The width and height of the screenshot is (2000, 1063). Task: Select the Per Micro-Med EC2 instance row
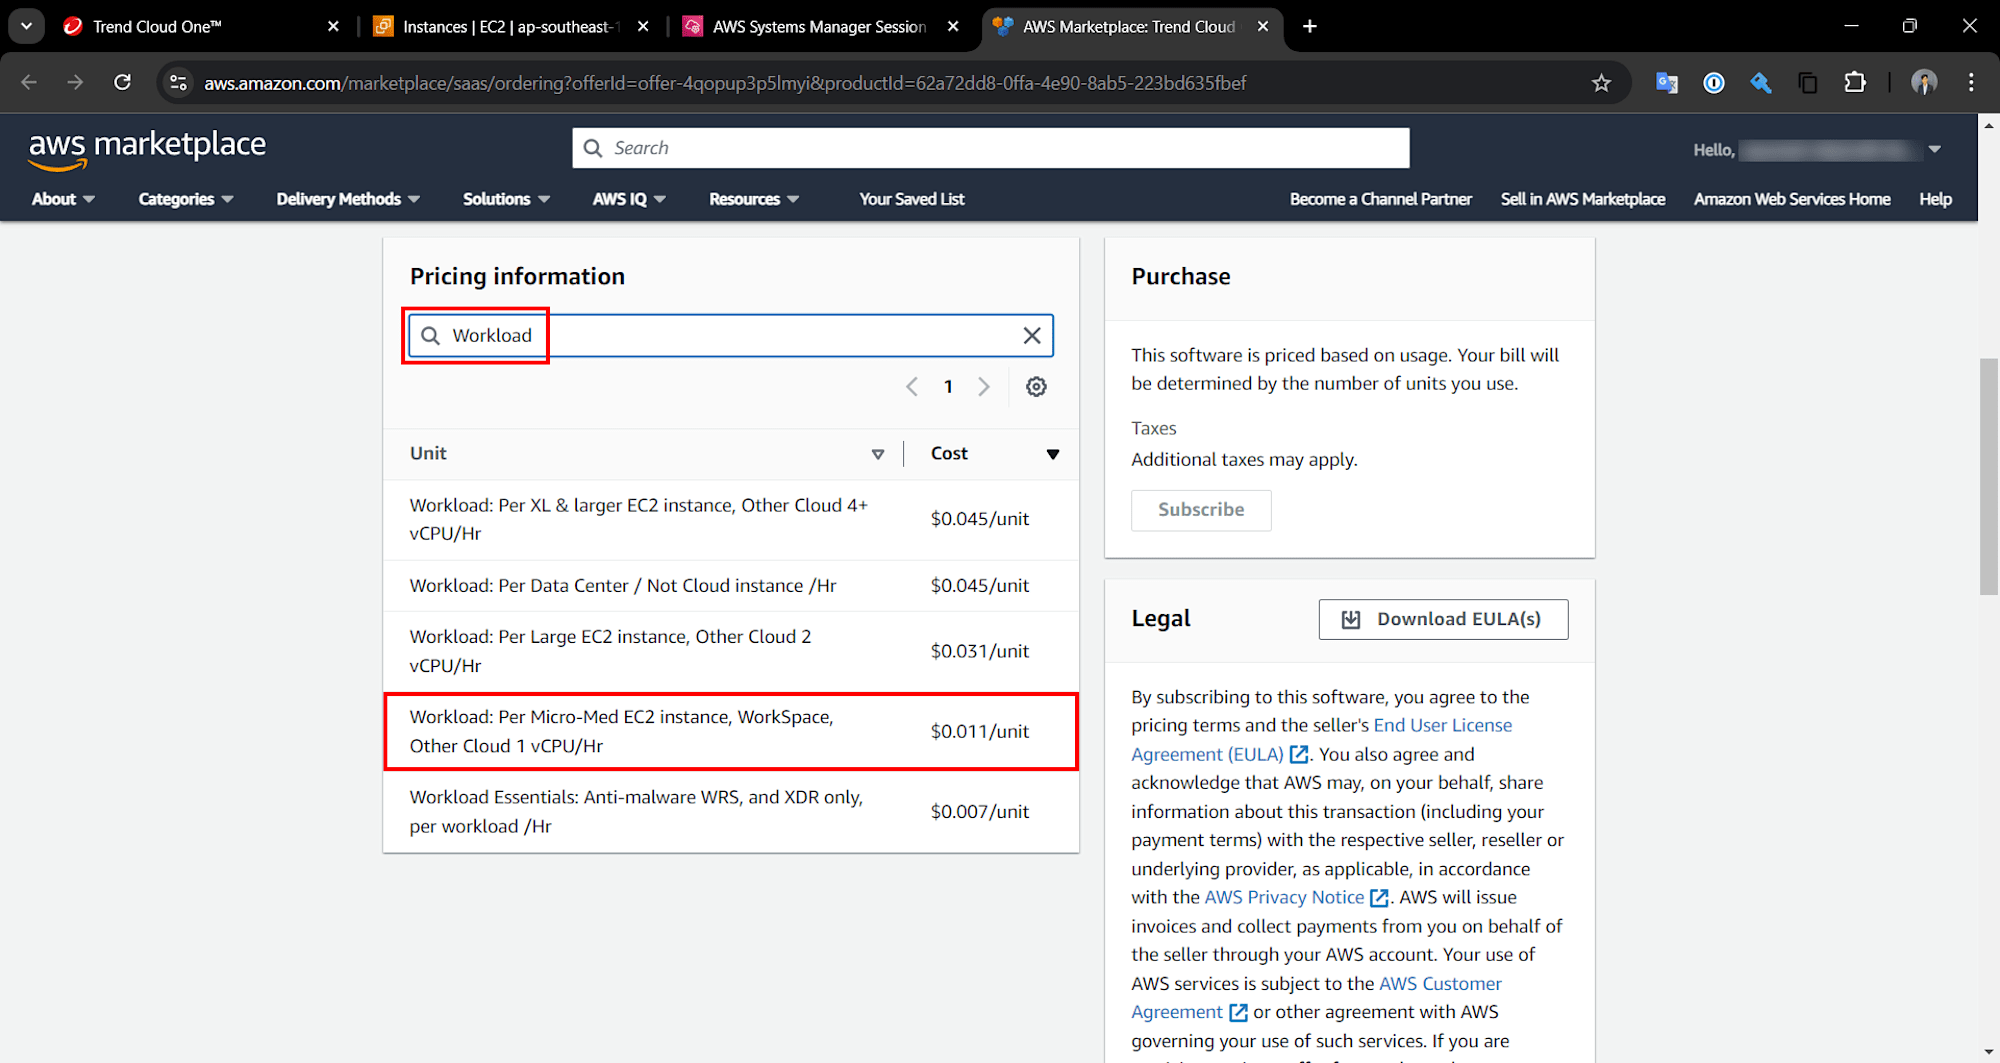click(731, 732)
